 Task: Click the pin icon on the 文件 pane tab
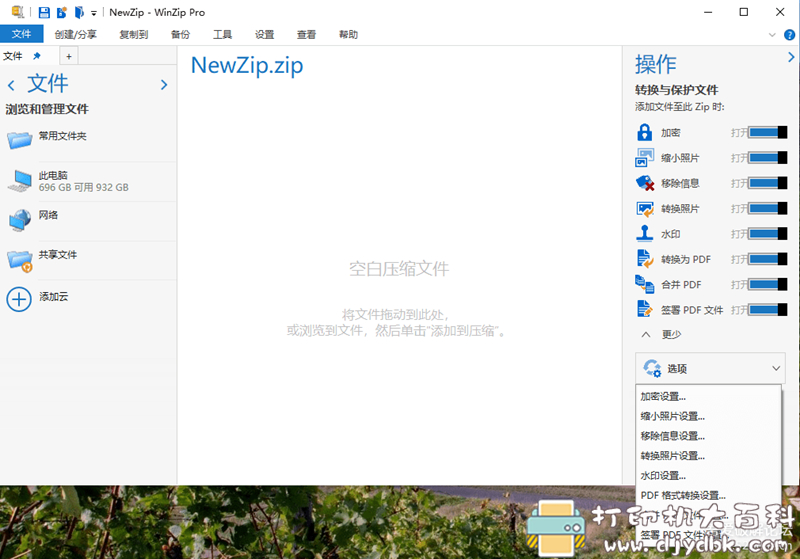[37, 56]
